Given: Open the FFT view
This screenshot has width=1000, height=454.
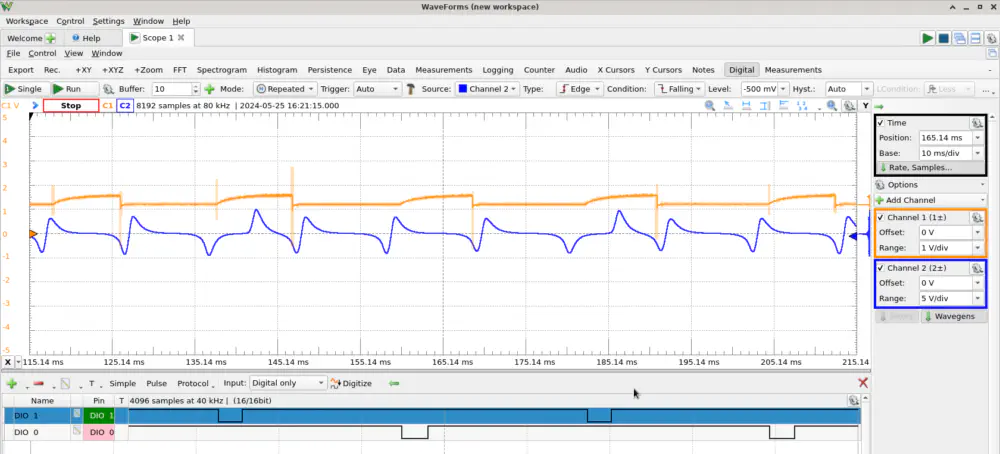Looking at the screenshot, I should tap(180, 70).
